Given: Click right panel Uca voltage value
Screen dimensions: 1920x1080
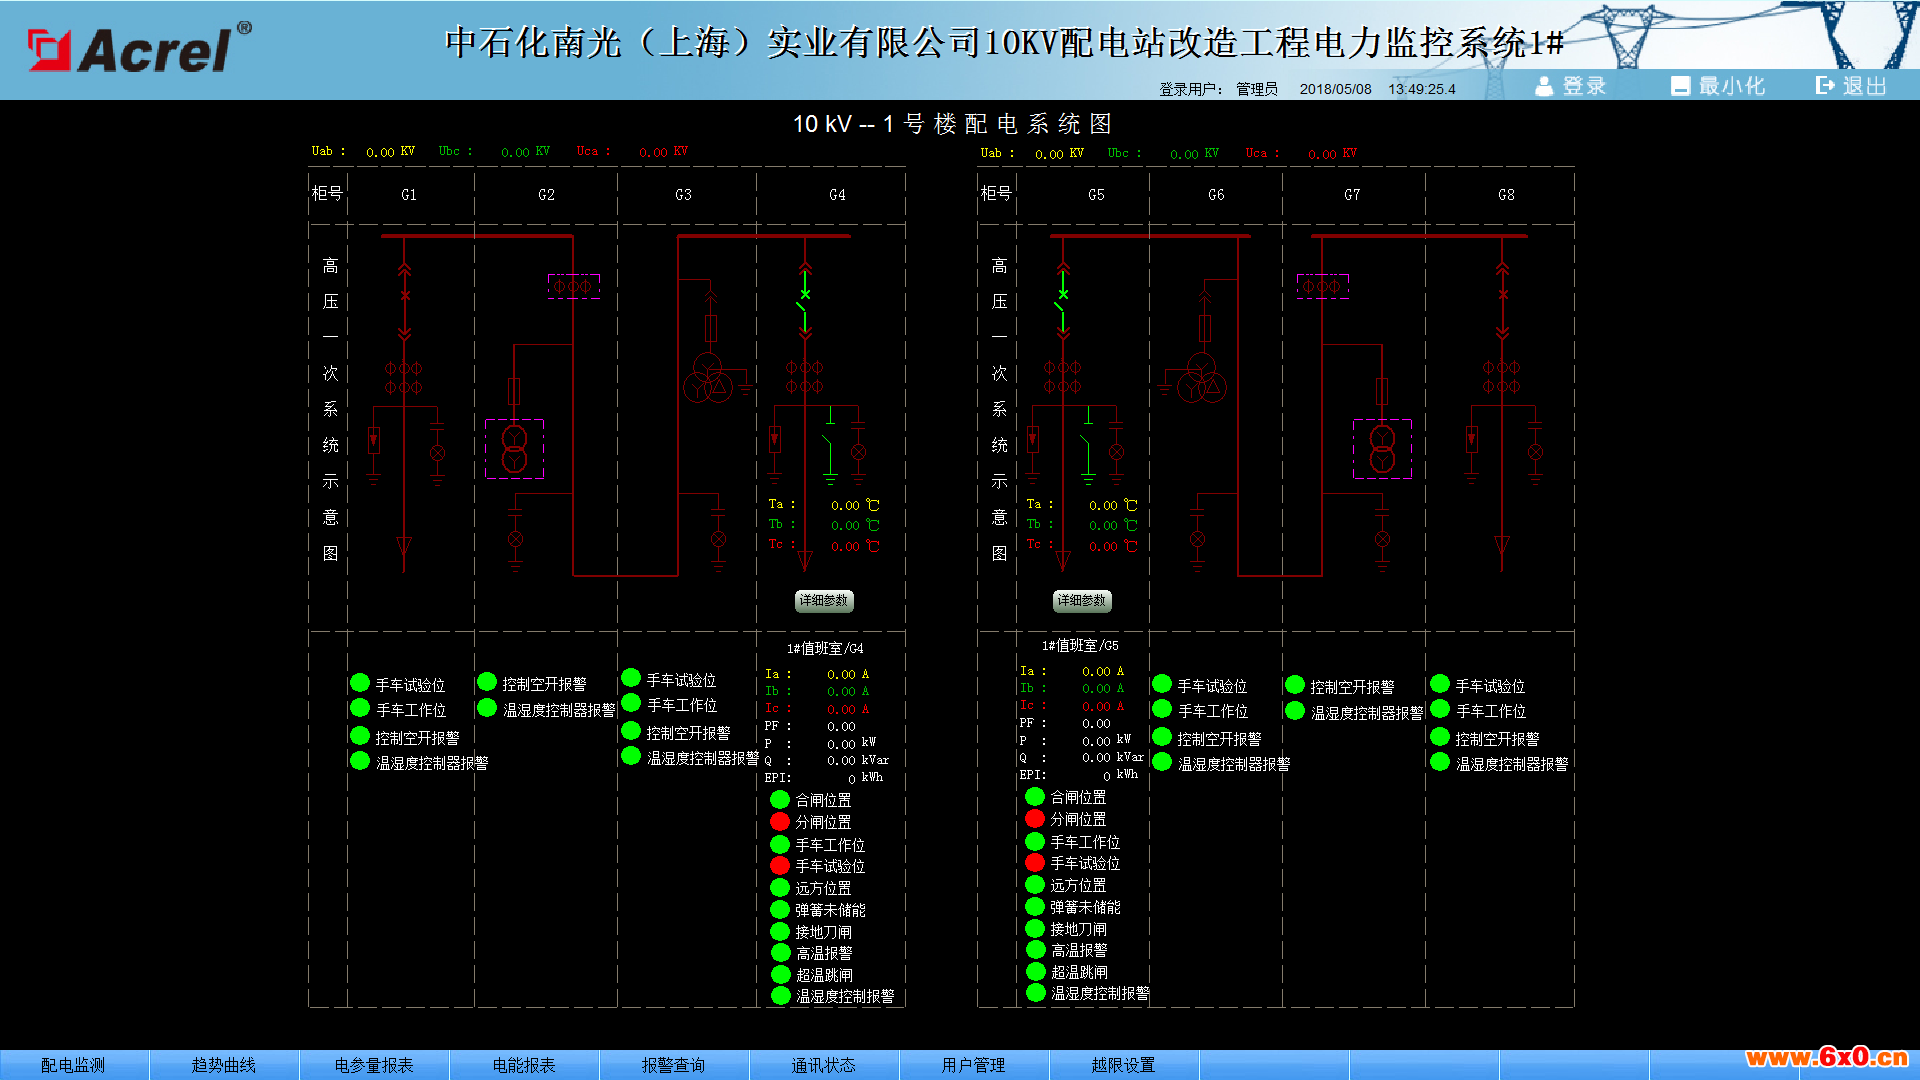Looking at the screenshot, I should pyautogui.click(x=1322, y=154).
